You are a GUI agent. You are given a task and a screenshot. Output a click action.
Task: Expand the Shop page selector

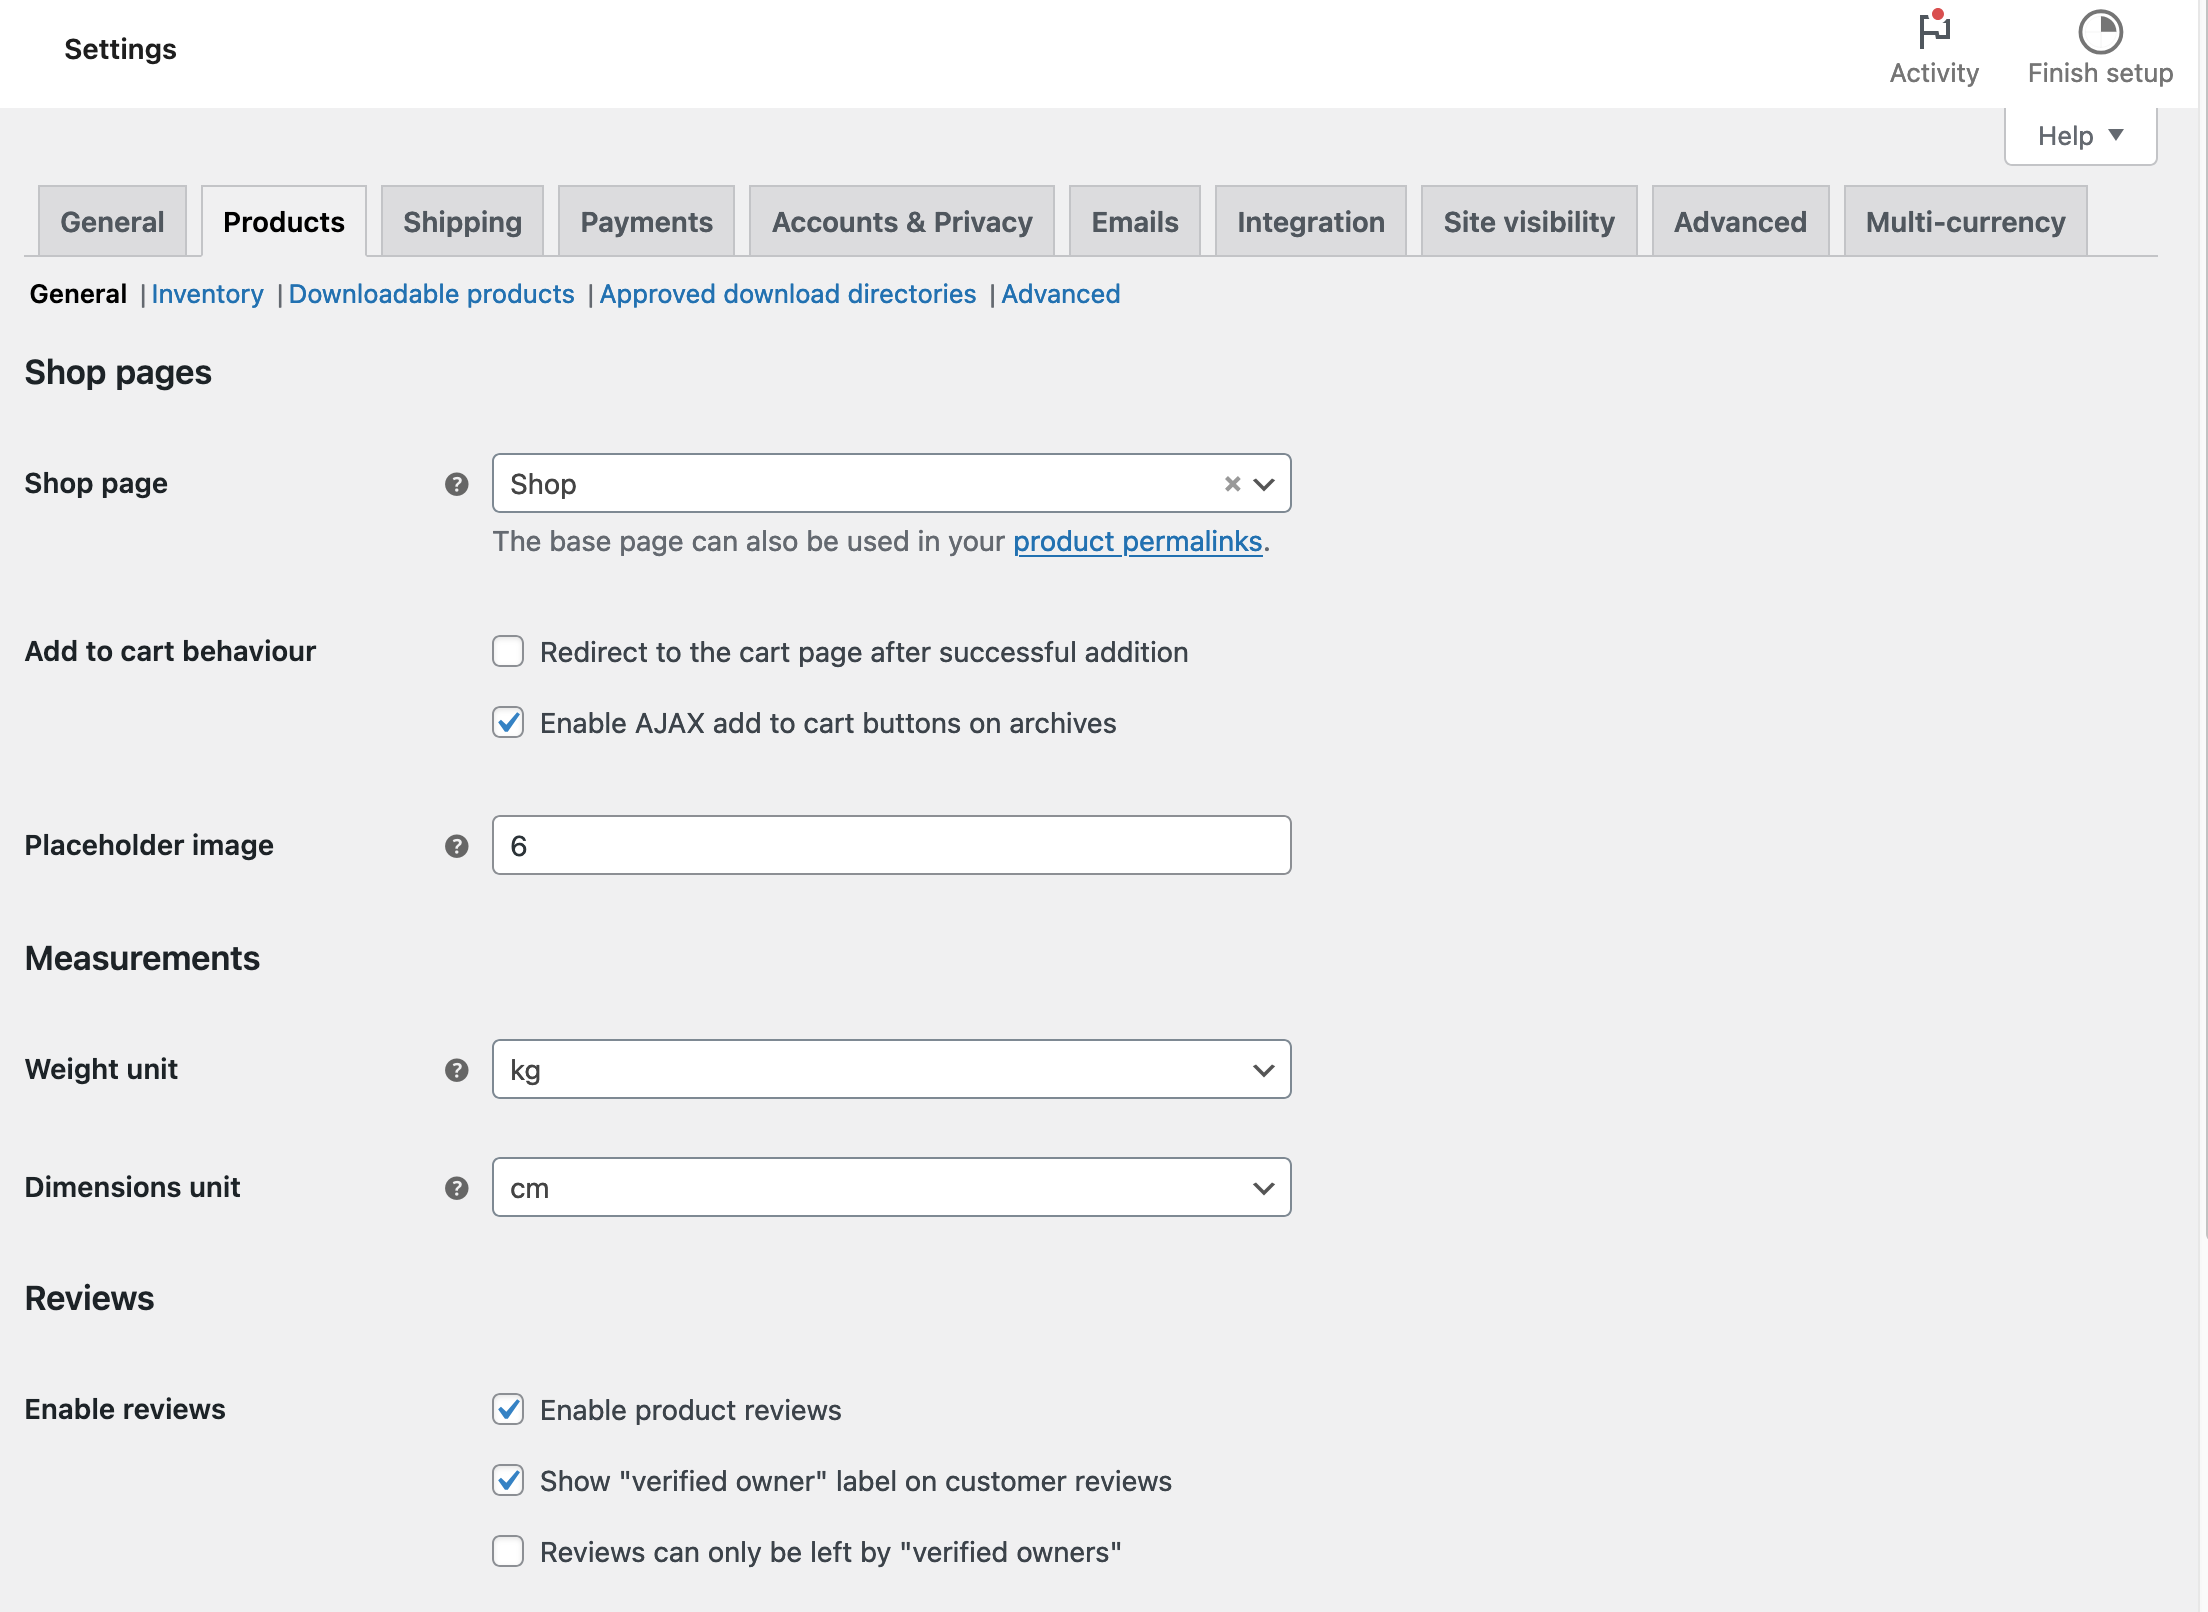click(x=1265, y=483)
